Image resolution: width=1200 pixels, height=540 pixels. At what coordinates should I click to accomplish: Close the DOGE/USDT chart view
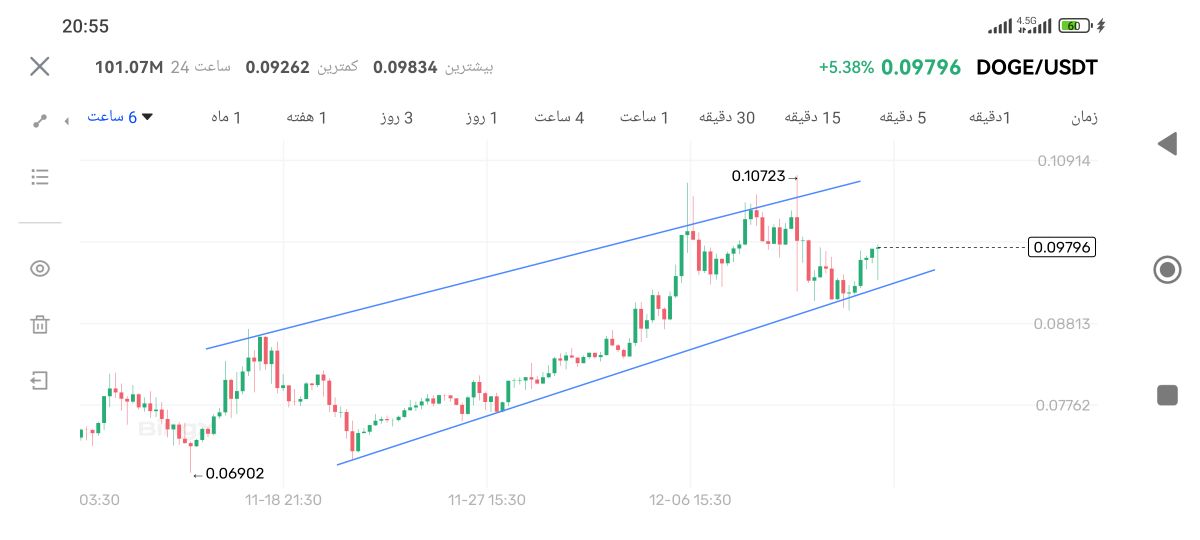[40, 67]
